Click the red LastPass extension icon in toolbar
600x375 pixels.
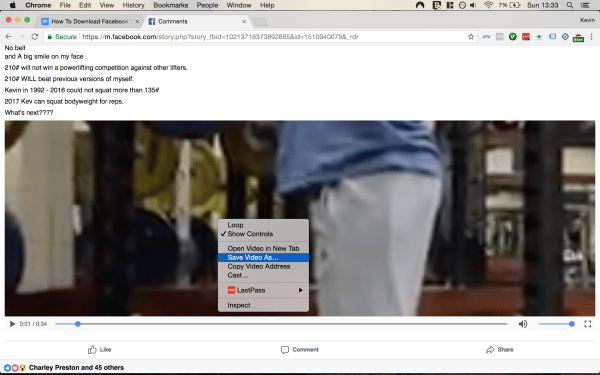pyautogui.click(x=526, y=37)
